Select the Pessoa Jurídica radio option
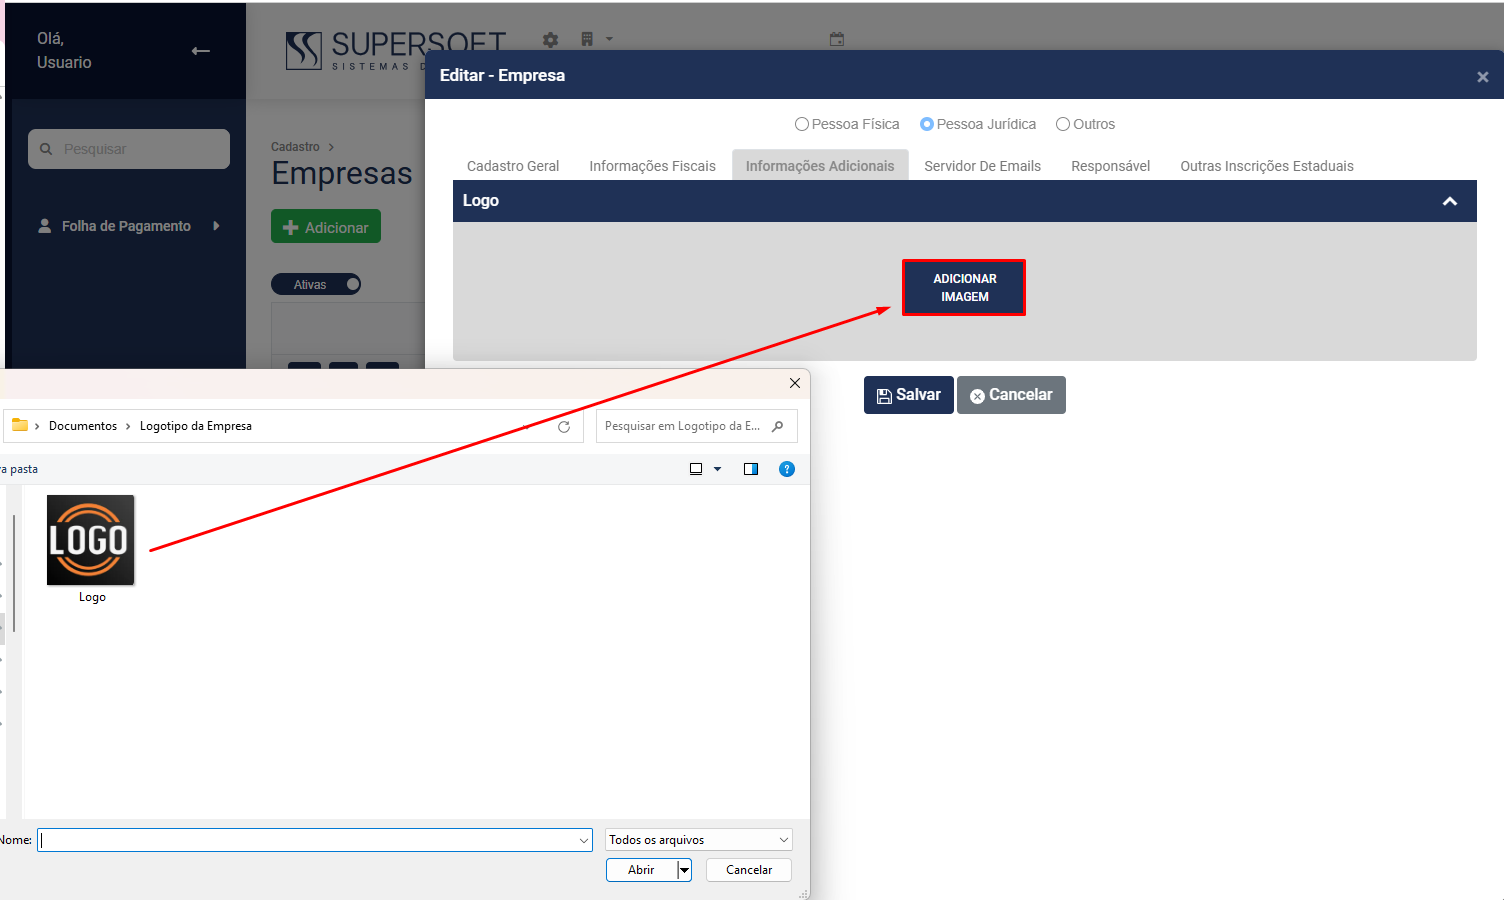The image size is (1504, 900). click(927, 124)
